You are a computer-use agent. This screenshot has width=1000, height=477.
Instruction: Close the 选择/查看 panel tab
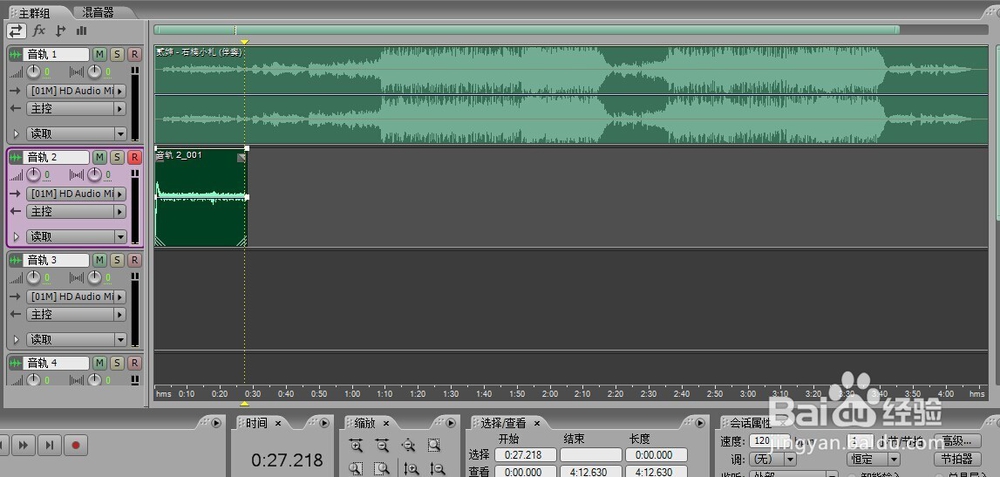537,423
